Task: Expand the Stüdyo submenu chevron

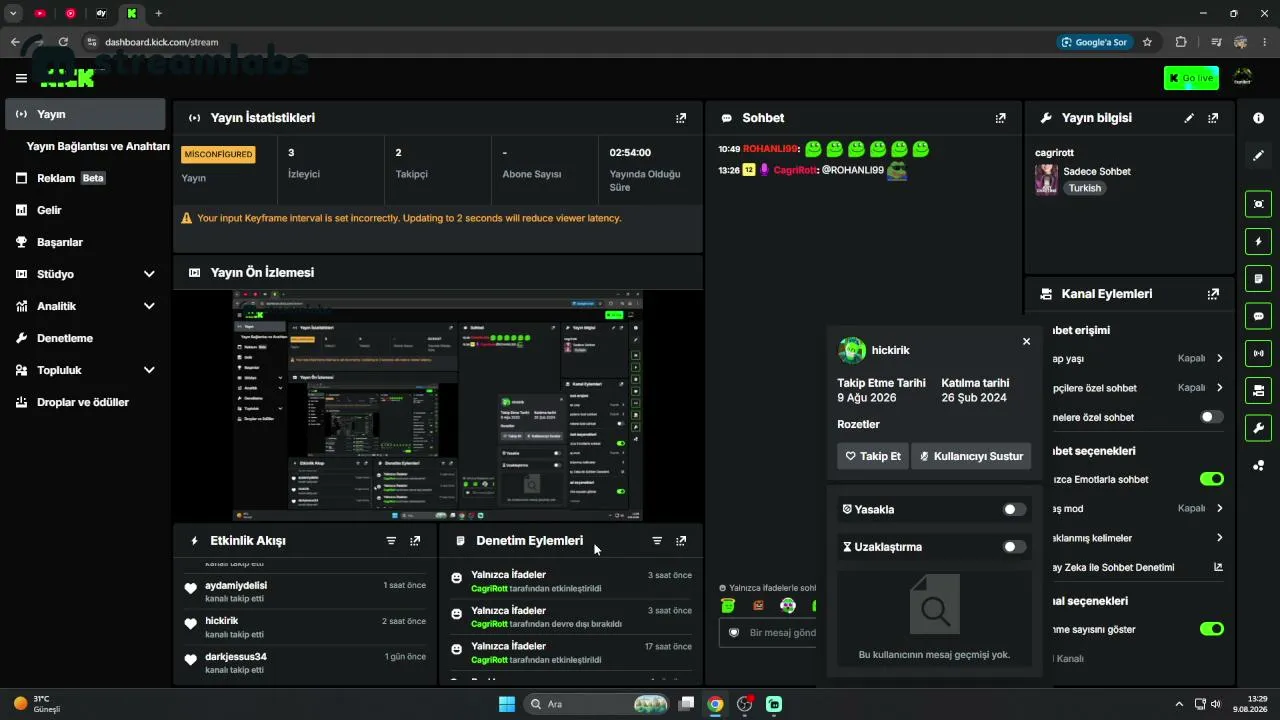Action: (x=149, y=274)
